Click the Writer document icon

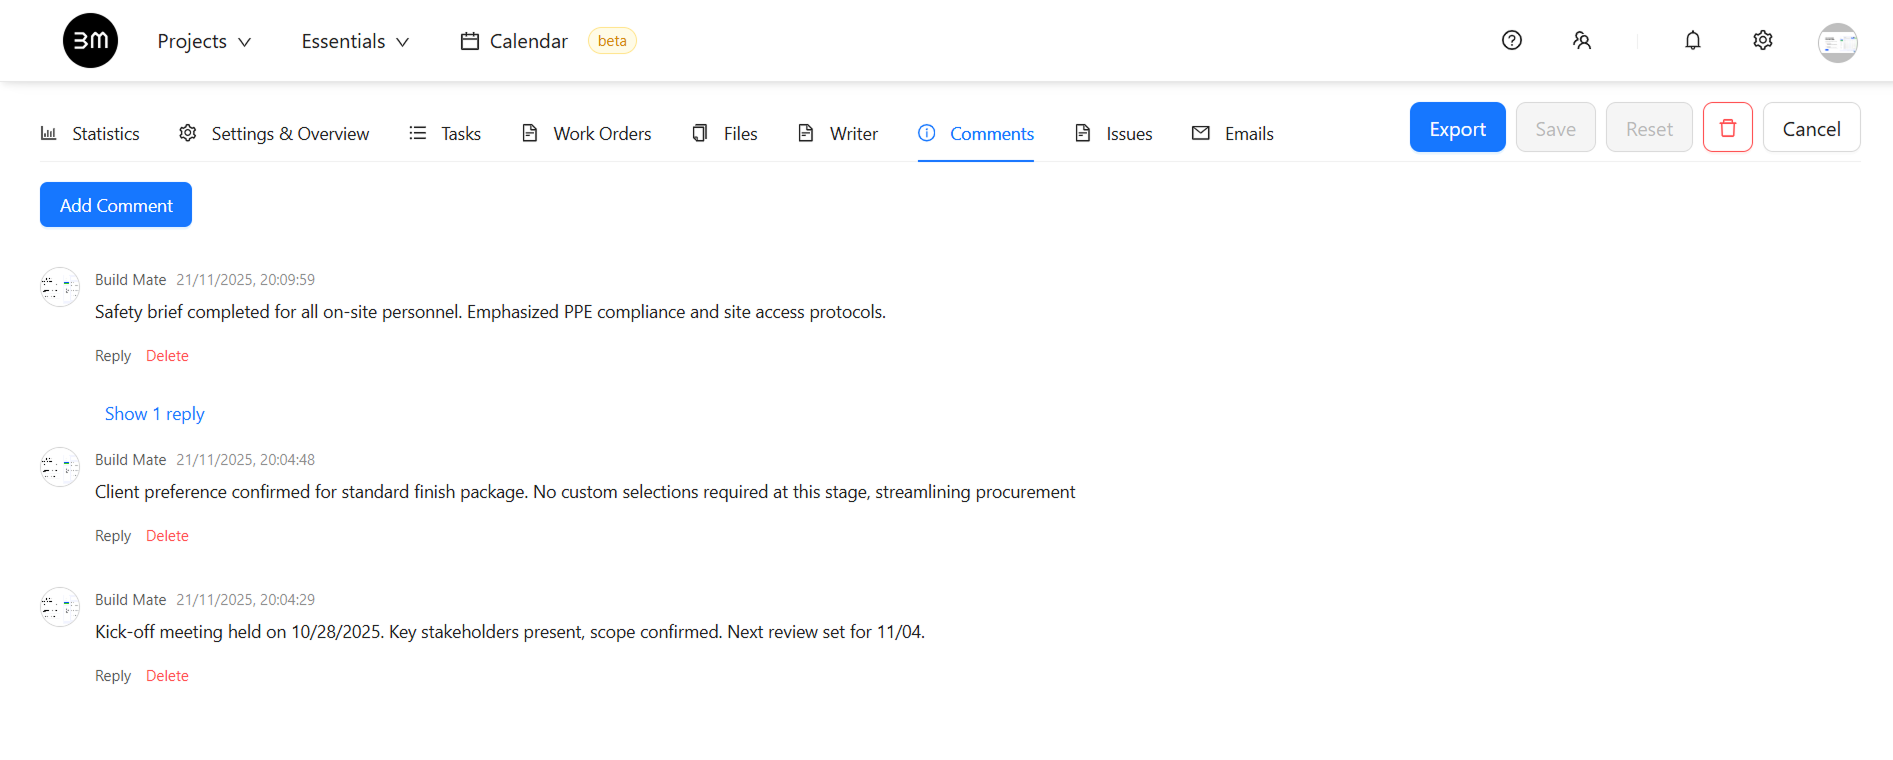click(806, 133)
